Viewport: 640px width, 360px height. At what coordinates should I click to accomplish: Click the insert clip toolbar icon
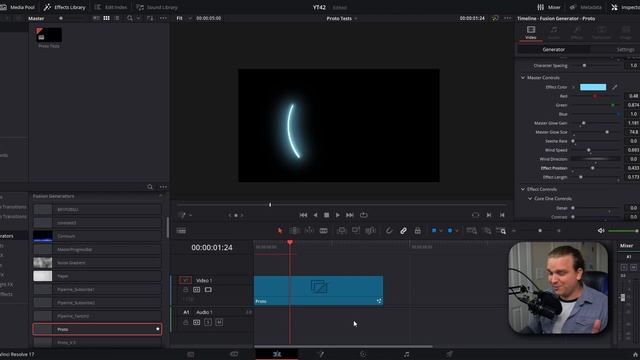341,231
